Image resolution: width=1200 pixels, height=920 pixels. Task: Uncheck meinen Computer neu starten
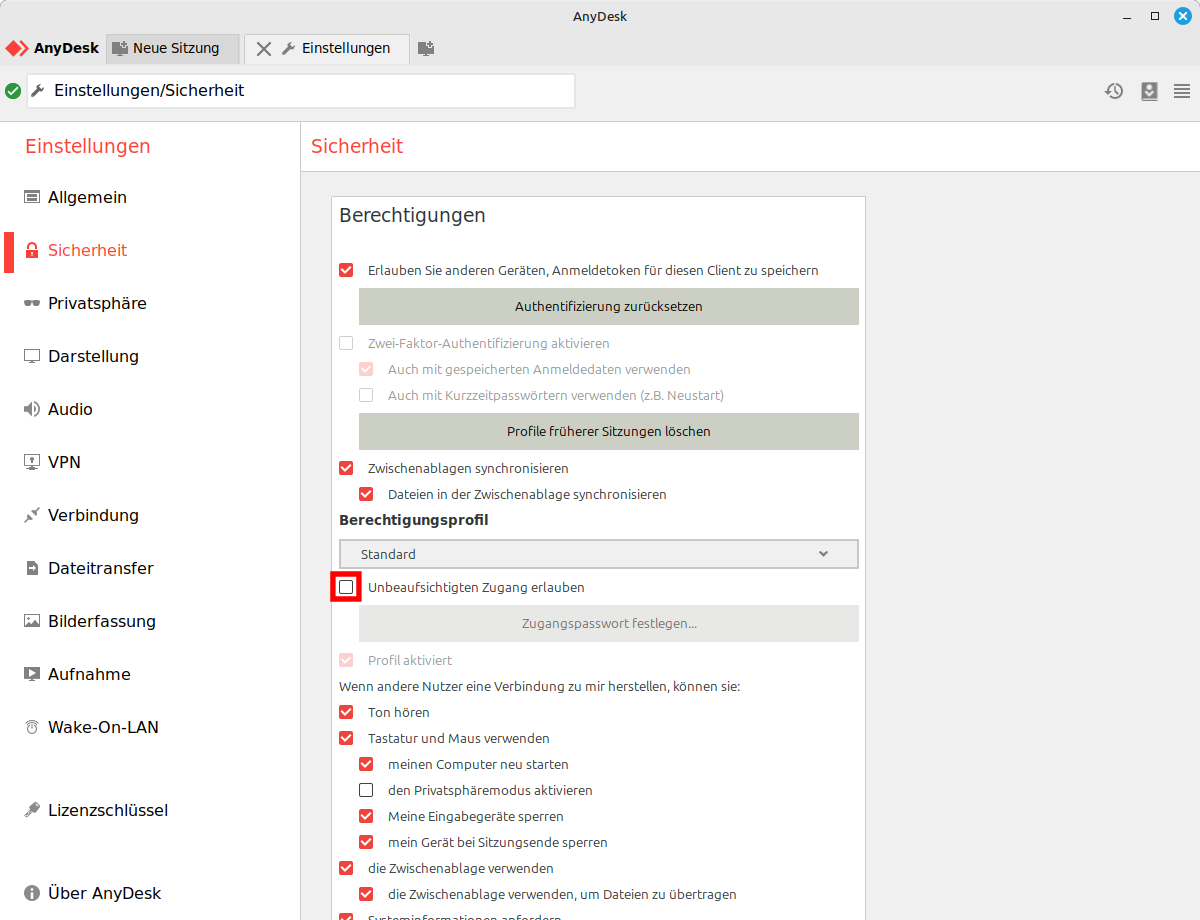[x=366, y=764]
